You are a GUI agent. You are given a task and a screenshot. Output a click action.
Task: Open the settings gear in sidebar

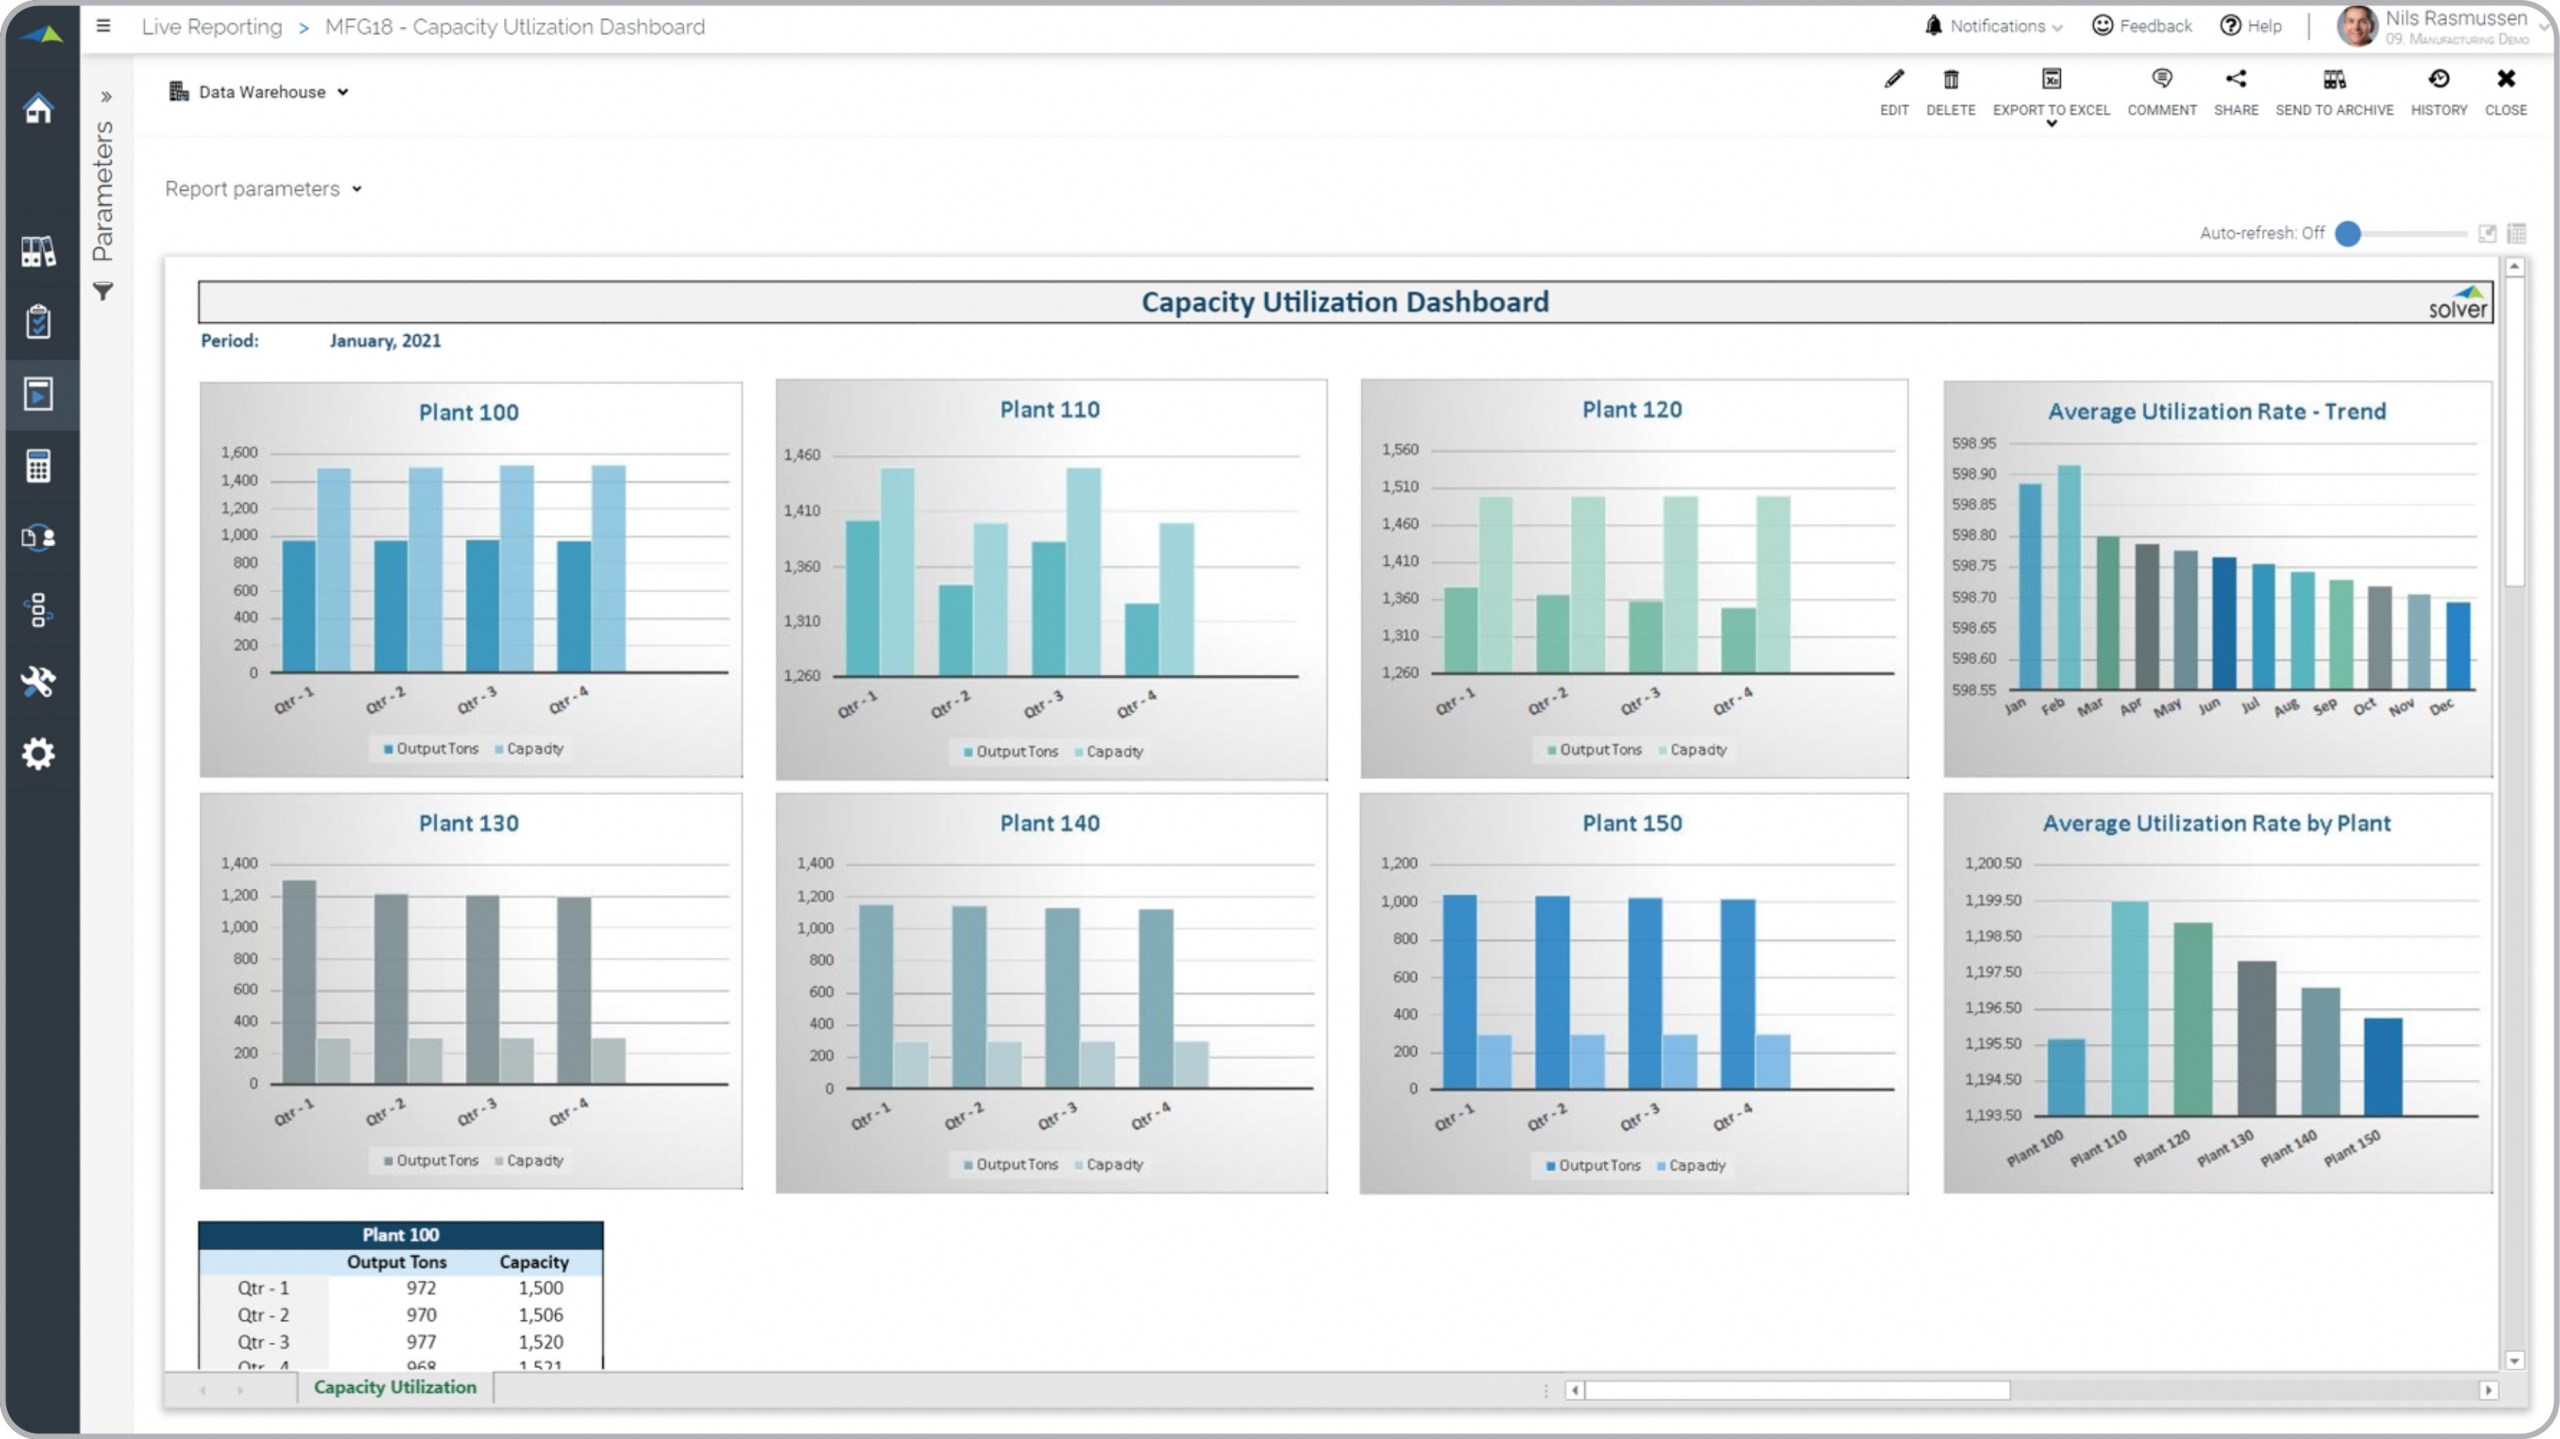coord(39,754)
